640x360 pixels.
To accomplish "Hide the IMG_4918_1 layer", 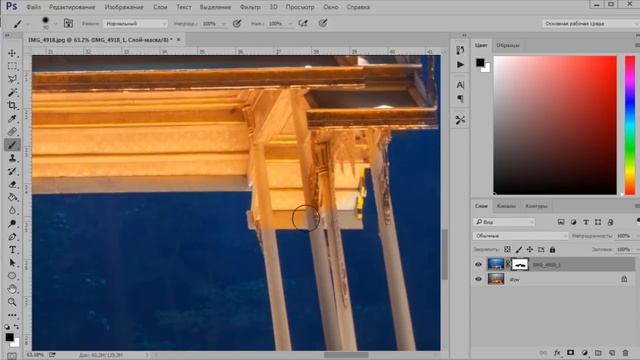I will click(478, 264).
